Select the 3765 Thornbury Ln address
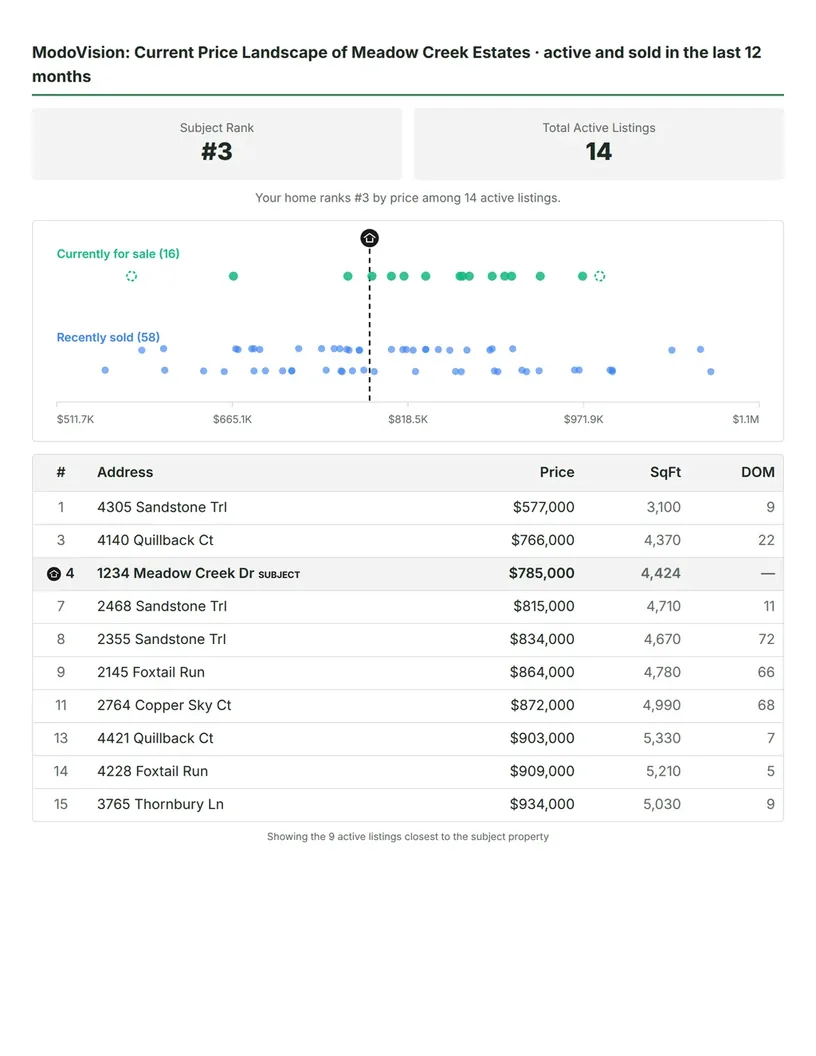 [160, 804]
